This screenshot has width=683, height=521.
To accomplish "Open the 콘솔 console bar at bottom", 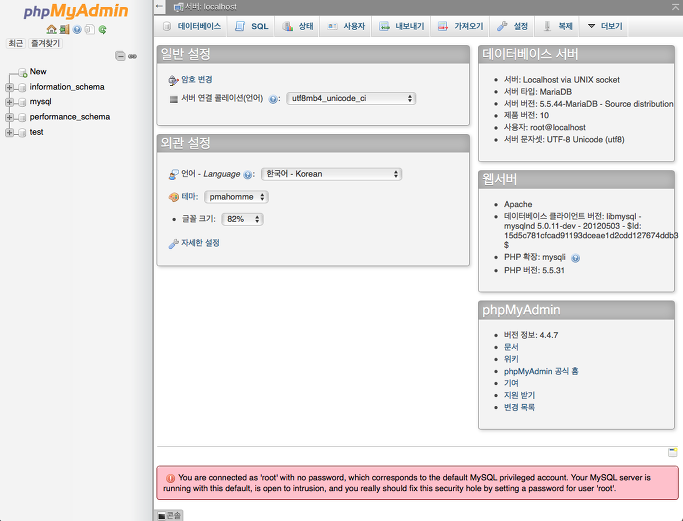I will (x=169, y=516).
